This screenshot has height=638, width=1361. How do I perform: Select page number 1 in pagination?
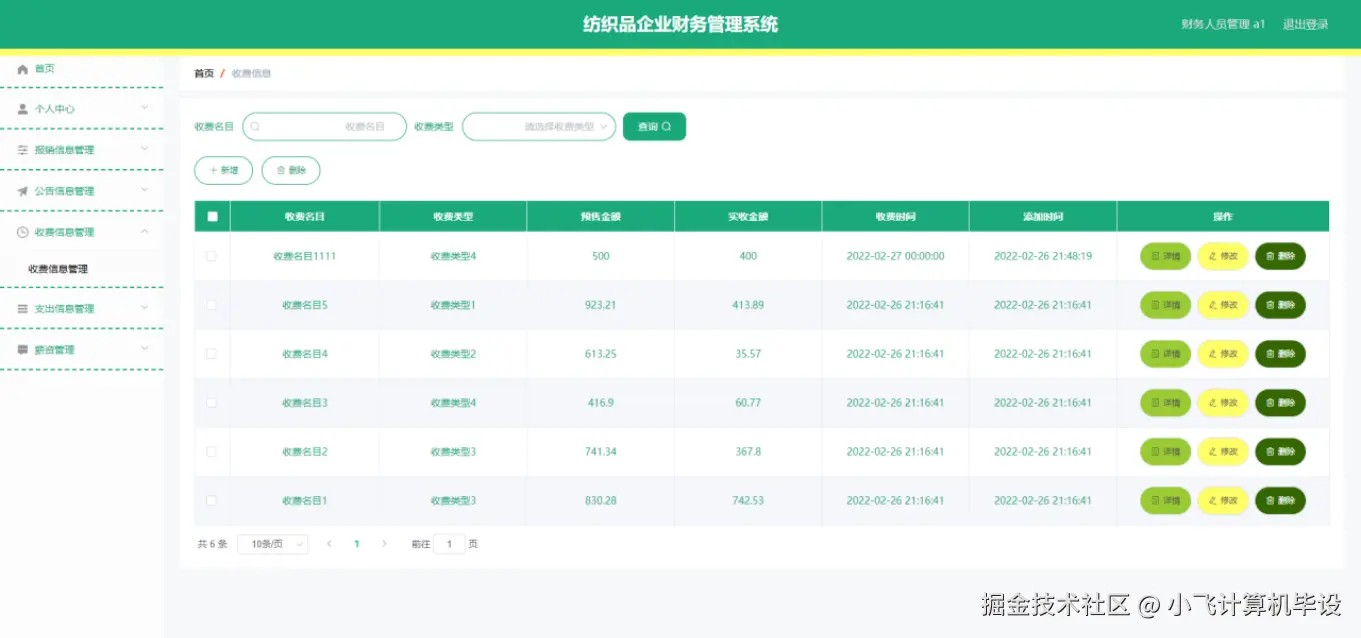click(x=357, y=544)
